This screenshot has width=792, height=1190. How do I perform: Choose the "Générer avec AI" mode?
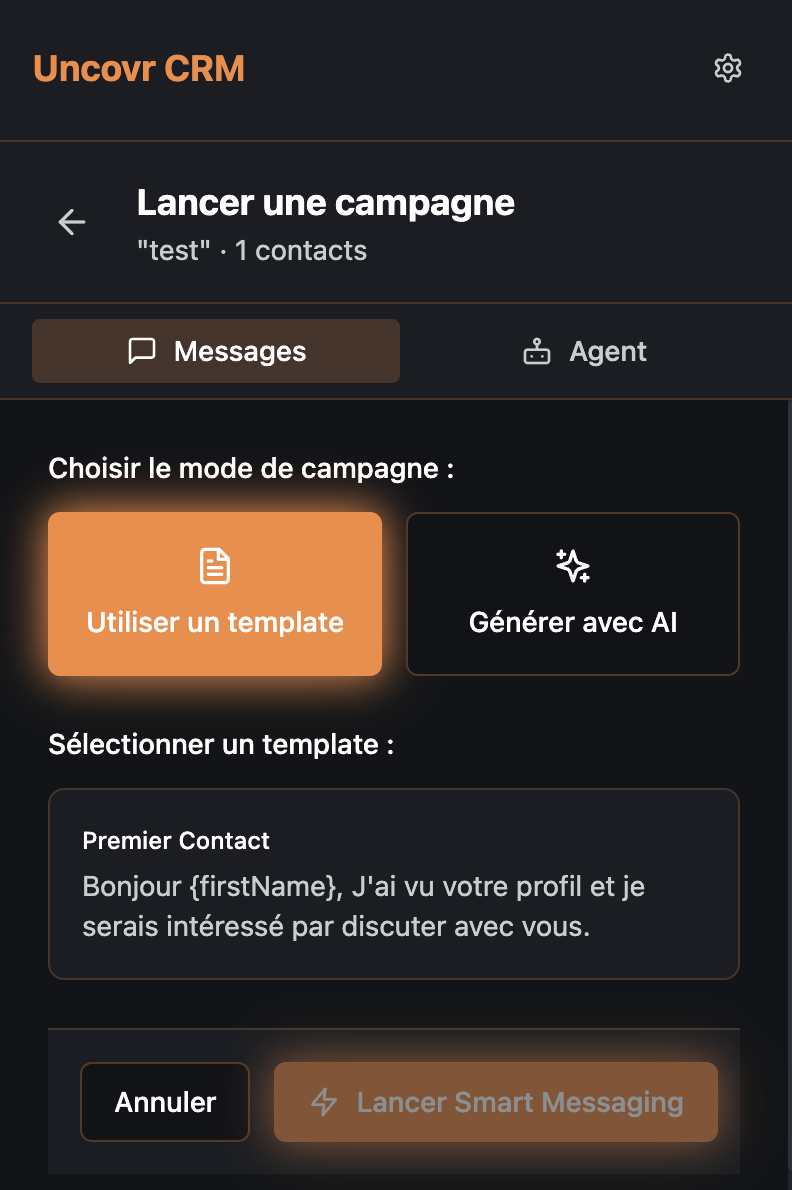pos(573,594)
